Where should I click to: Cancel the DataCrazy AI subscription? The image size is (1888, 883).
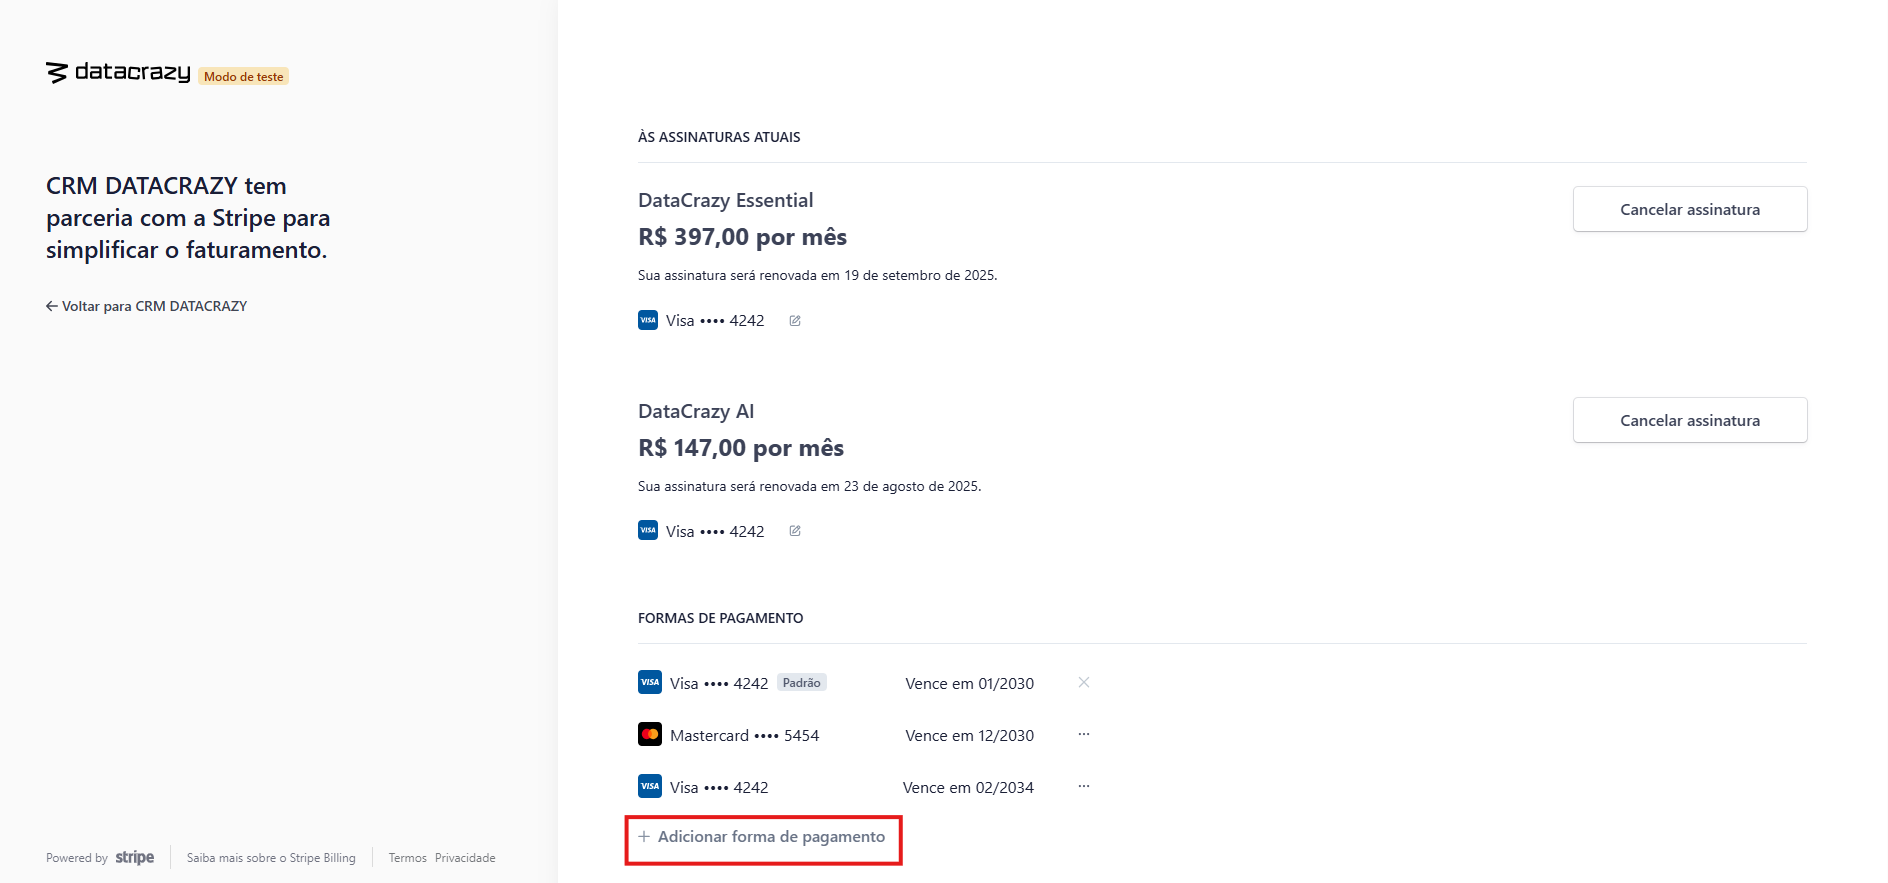(1690, 420)
